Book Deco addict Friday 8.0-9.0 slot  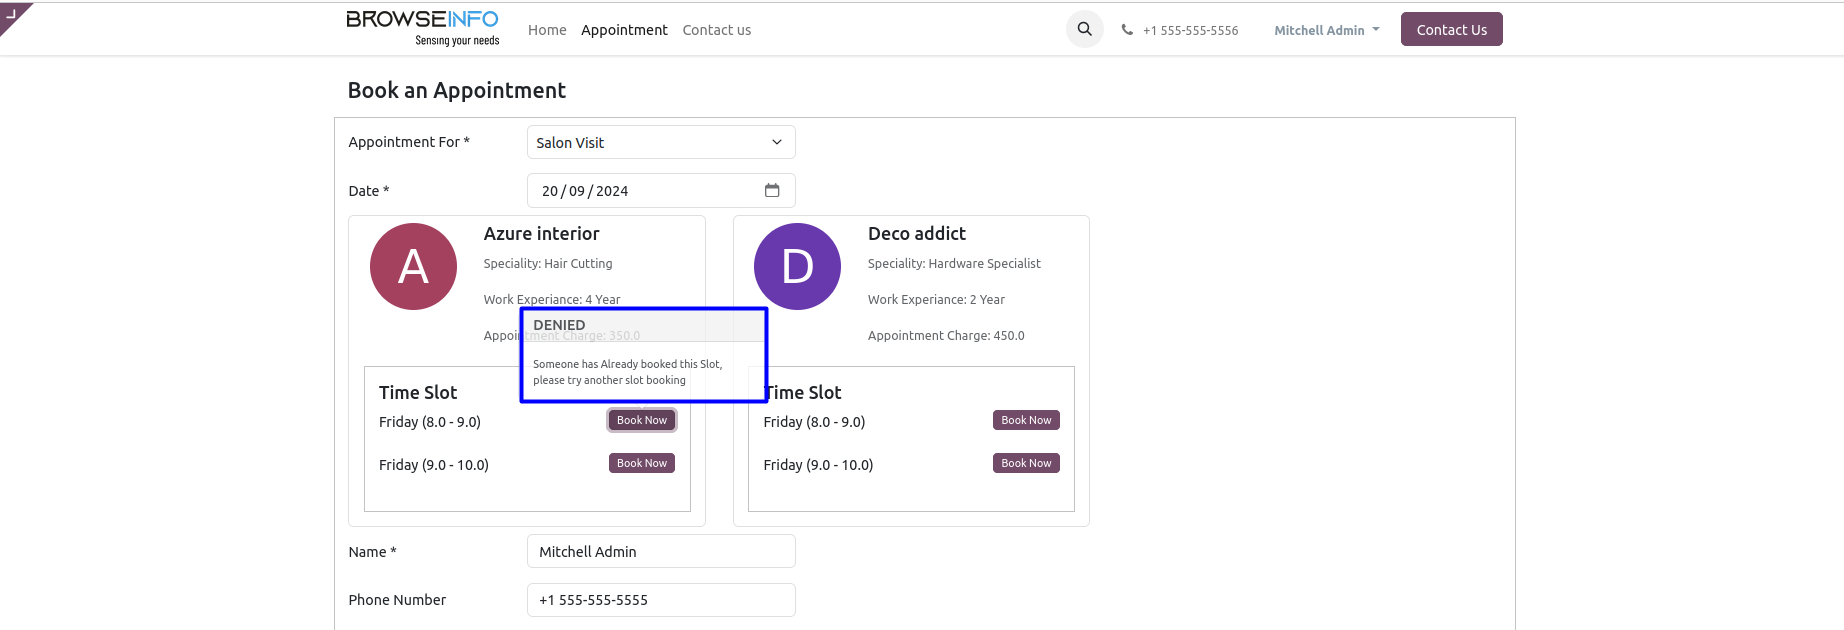click(1026, 420)
